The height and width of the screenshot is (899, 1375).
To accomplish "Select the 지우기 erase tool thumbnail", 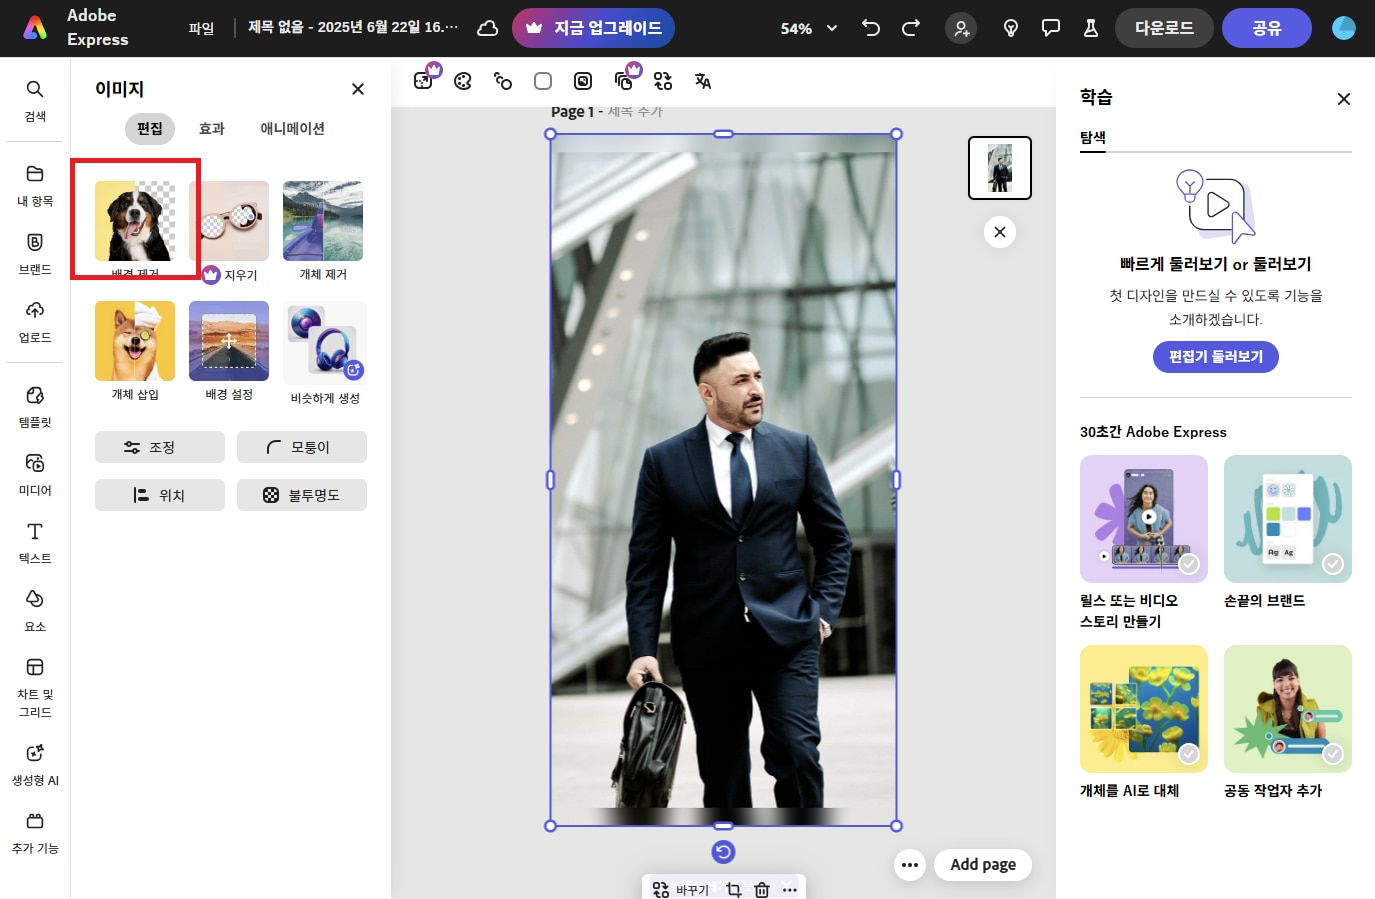I will 229,221.
